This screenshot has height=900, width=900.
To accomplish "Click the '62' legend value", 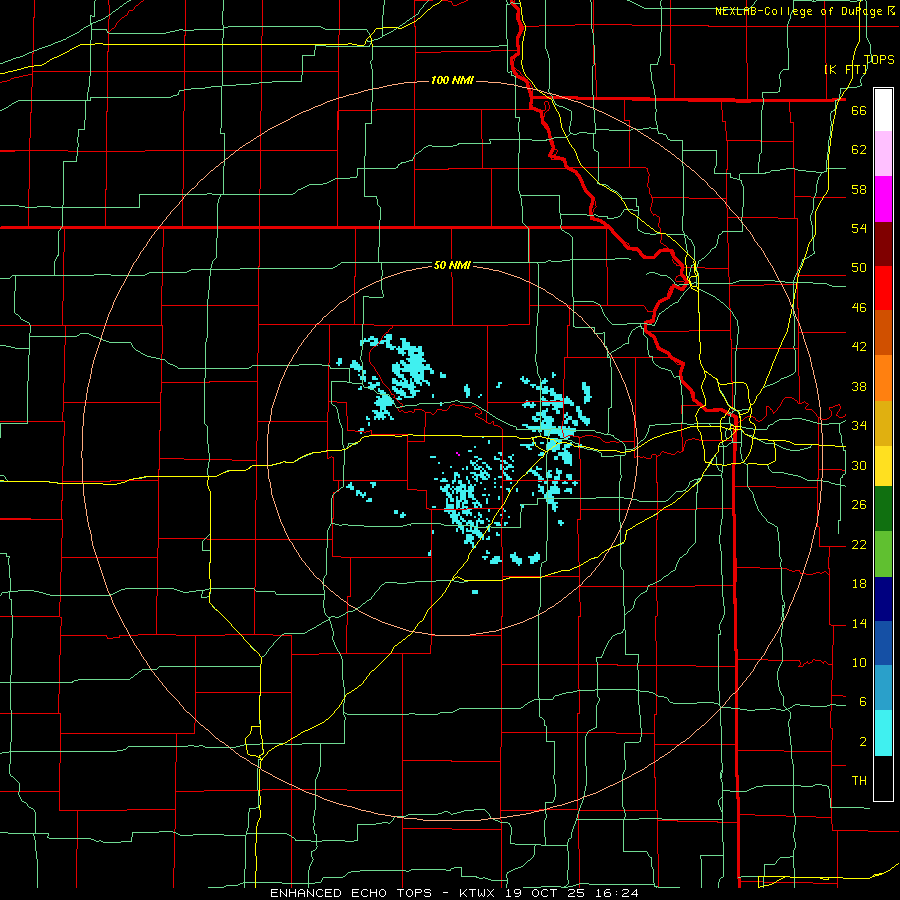I will click(859, 150).
